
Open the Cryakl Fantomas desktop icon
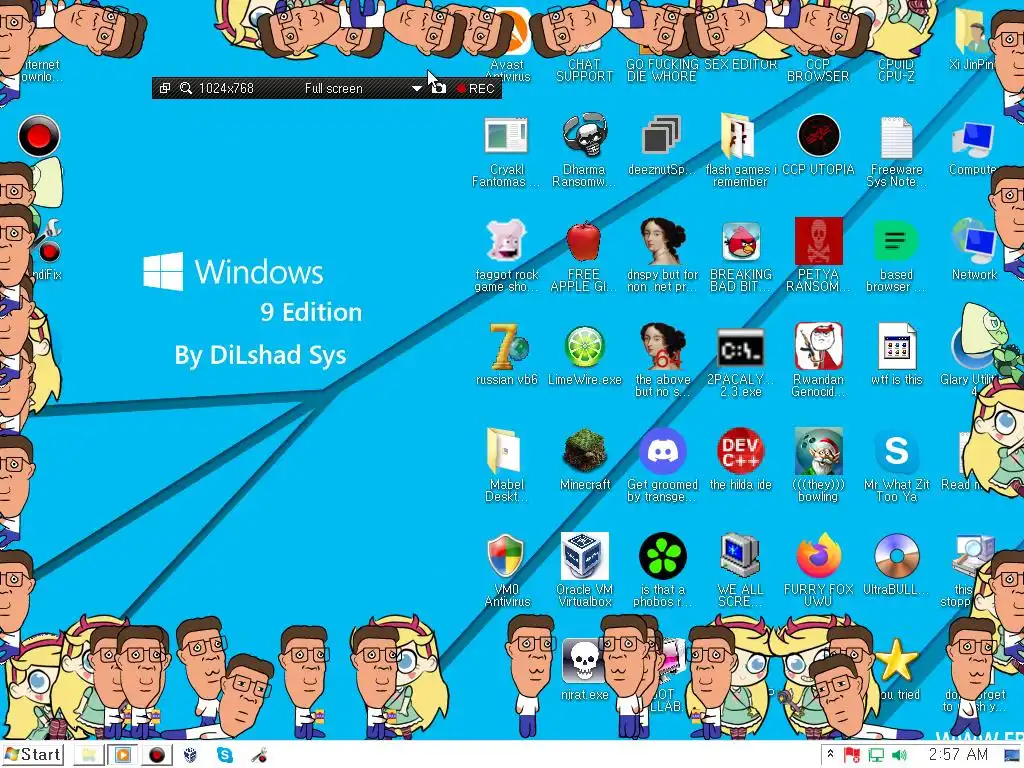506,136
